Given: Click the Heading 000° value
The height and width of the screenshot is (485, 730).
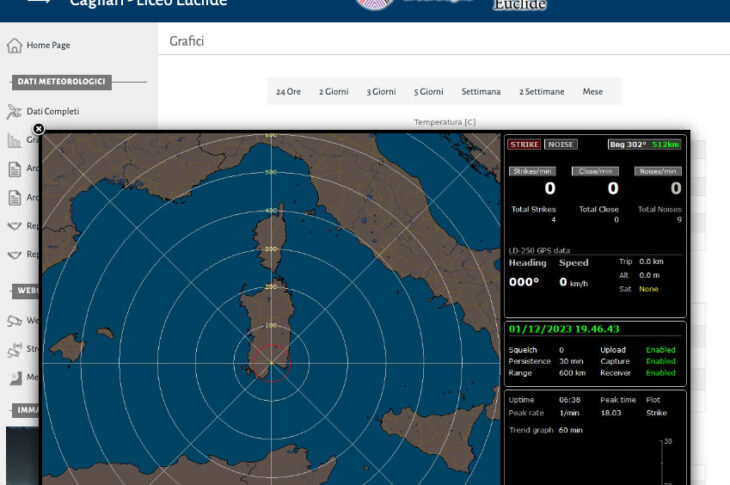Looking at the screenshot, I should coord(524,282).
